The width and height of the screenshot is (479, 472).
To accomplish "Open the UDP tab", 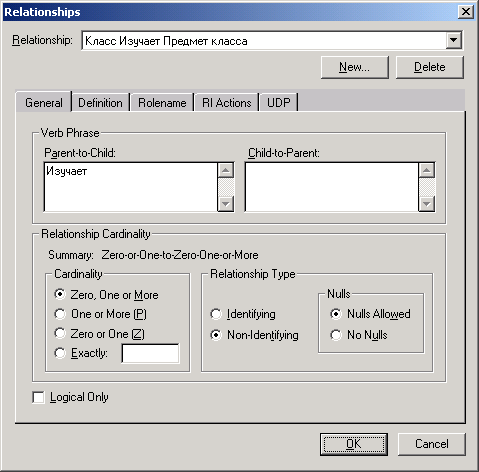I will click(x=278, y=102).
